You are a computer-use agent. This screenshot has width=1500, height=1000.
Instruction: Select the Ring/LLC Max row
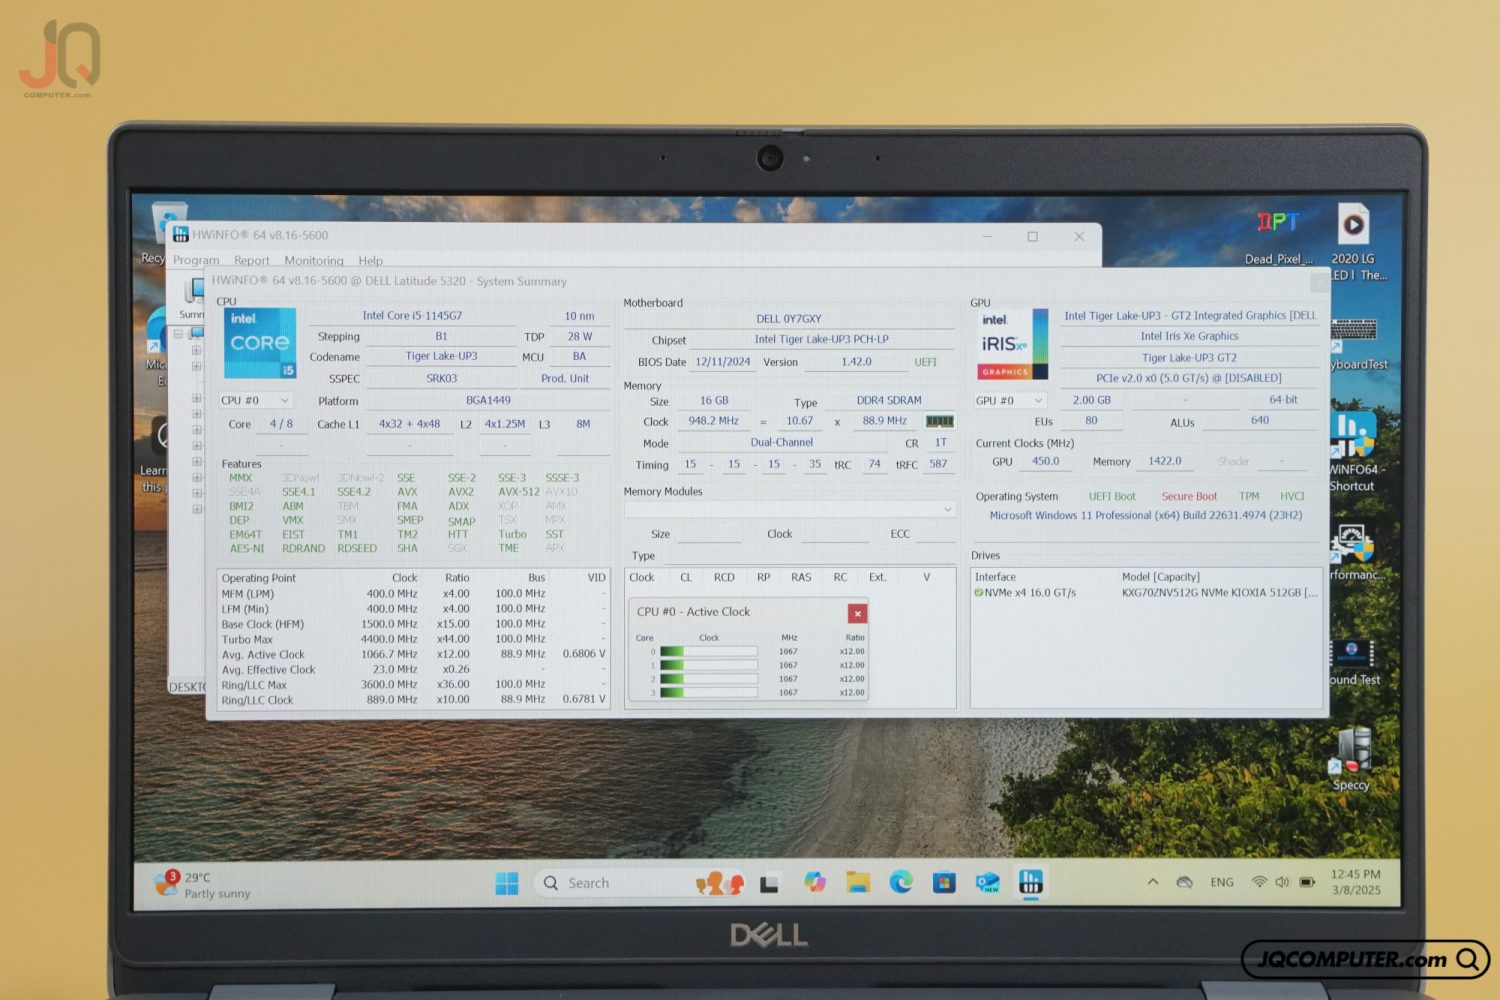[x=414, y=685]
